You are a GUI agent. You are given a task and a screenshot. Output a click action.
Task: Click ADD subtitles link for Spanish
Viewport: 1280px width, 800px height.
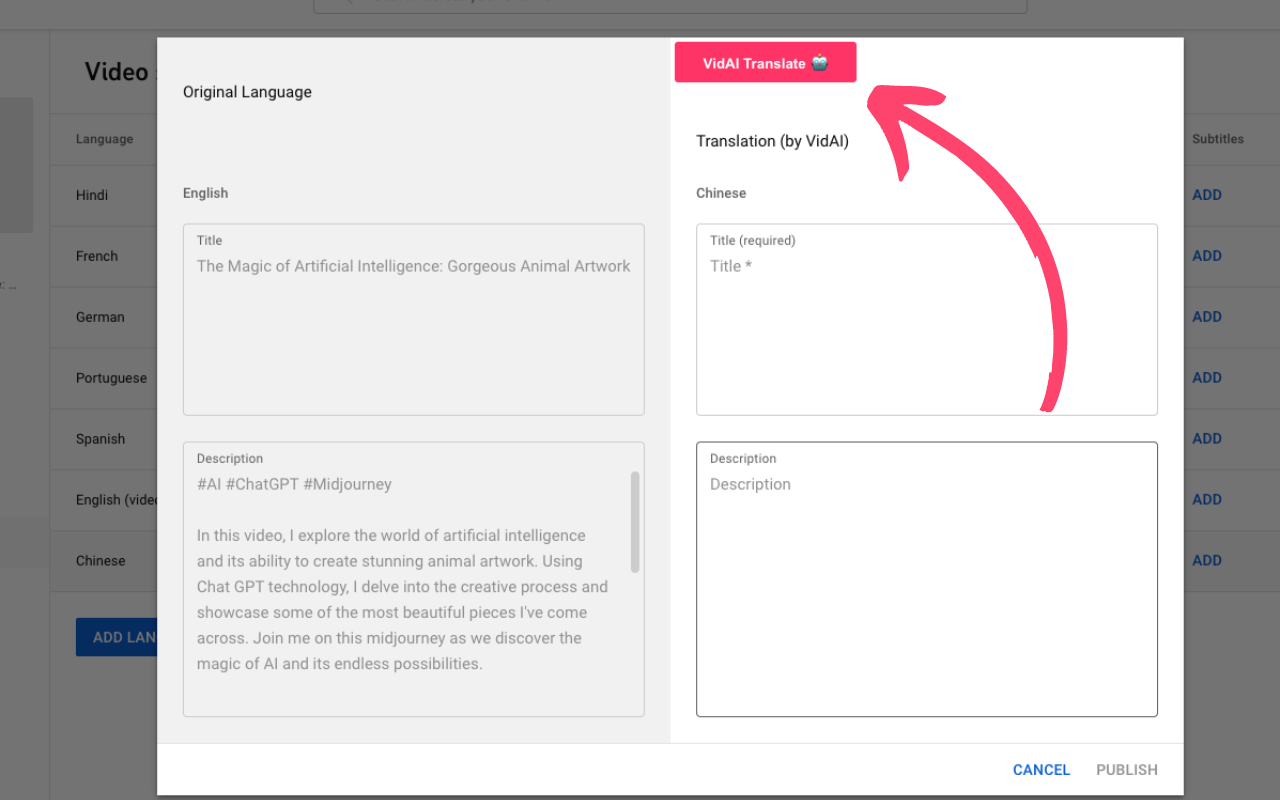[x=1207, y=439]
